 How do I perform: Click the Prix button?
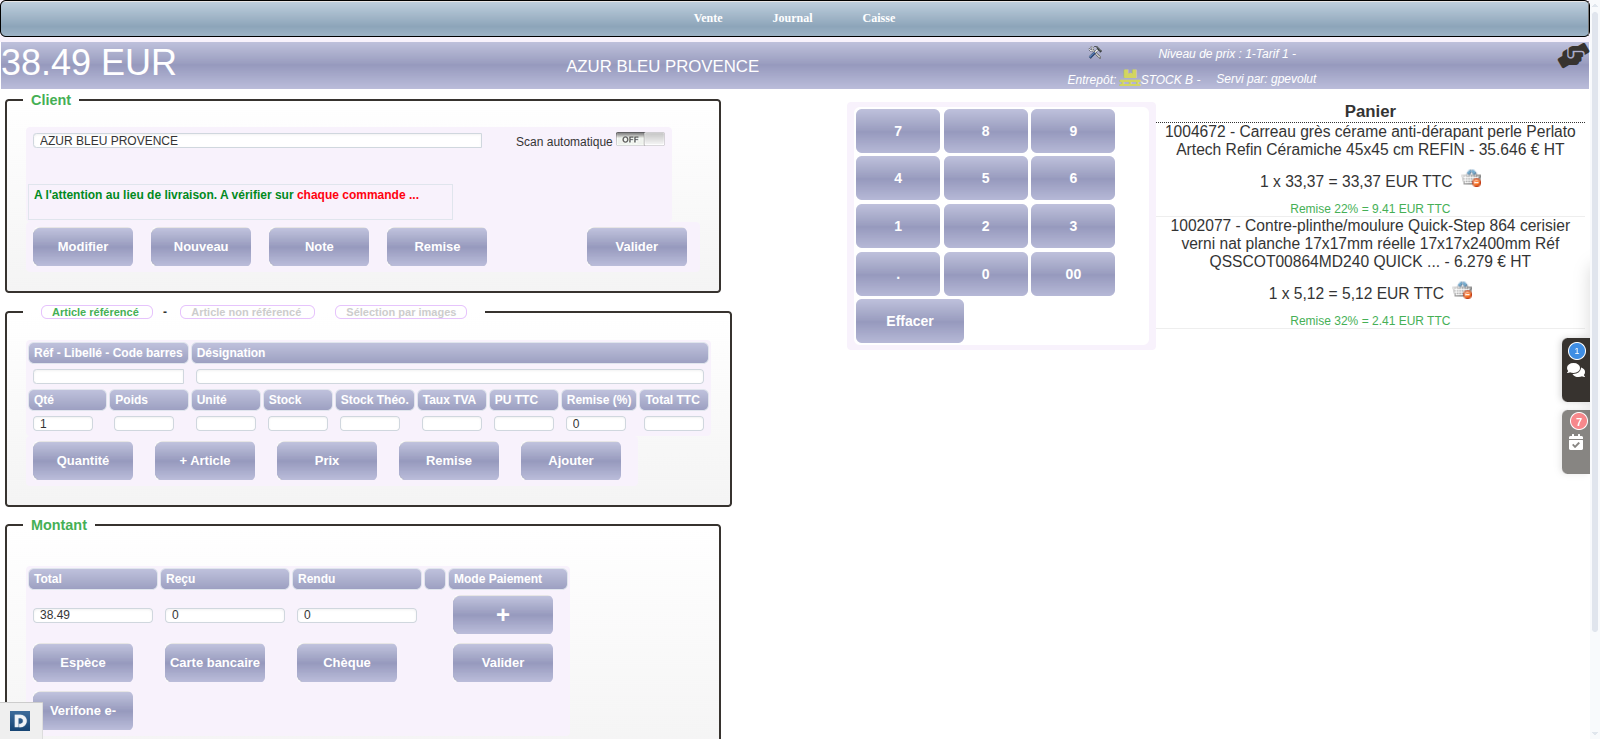point(327,461)
